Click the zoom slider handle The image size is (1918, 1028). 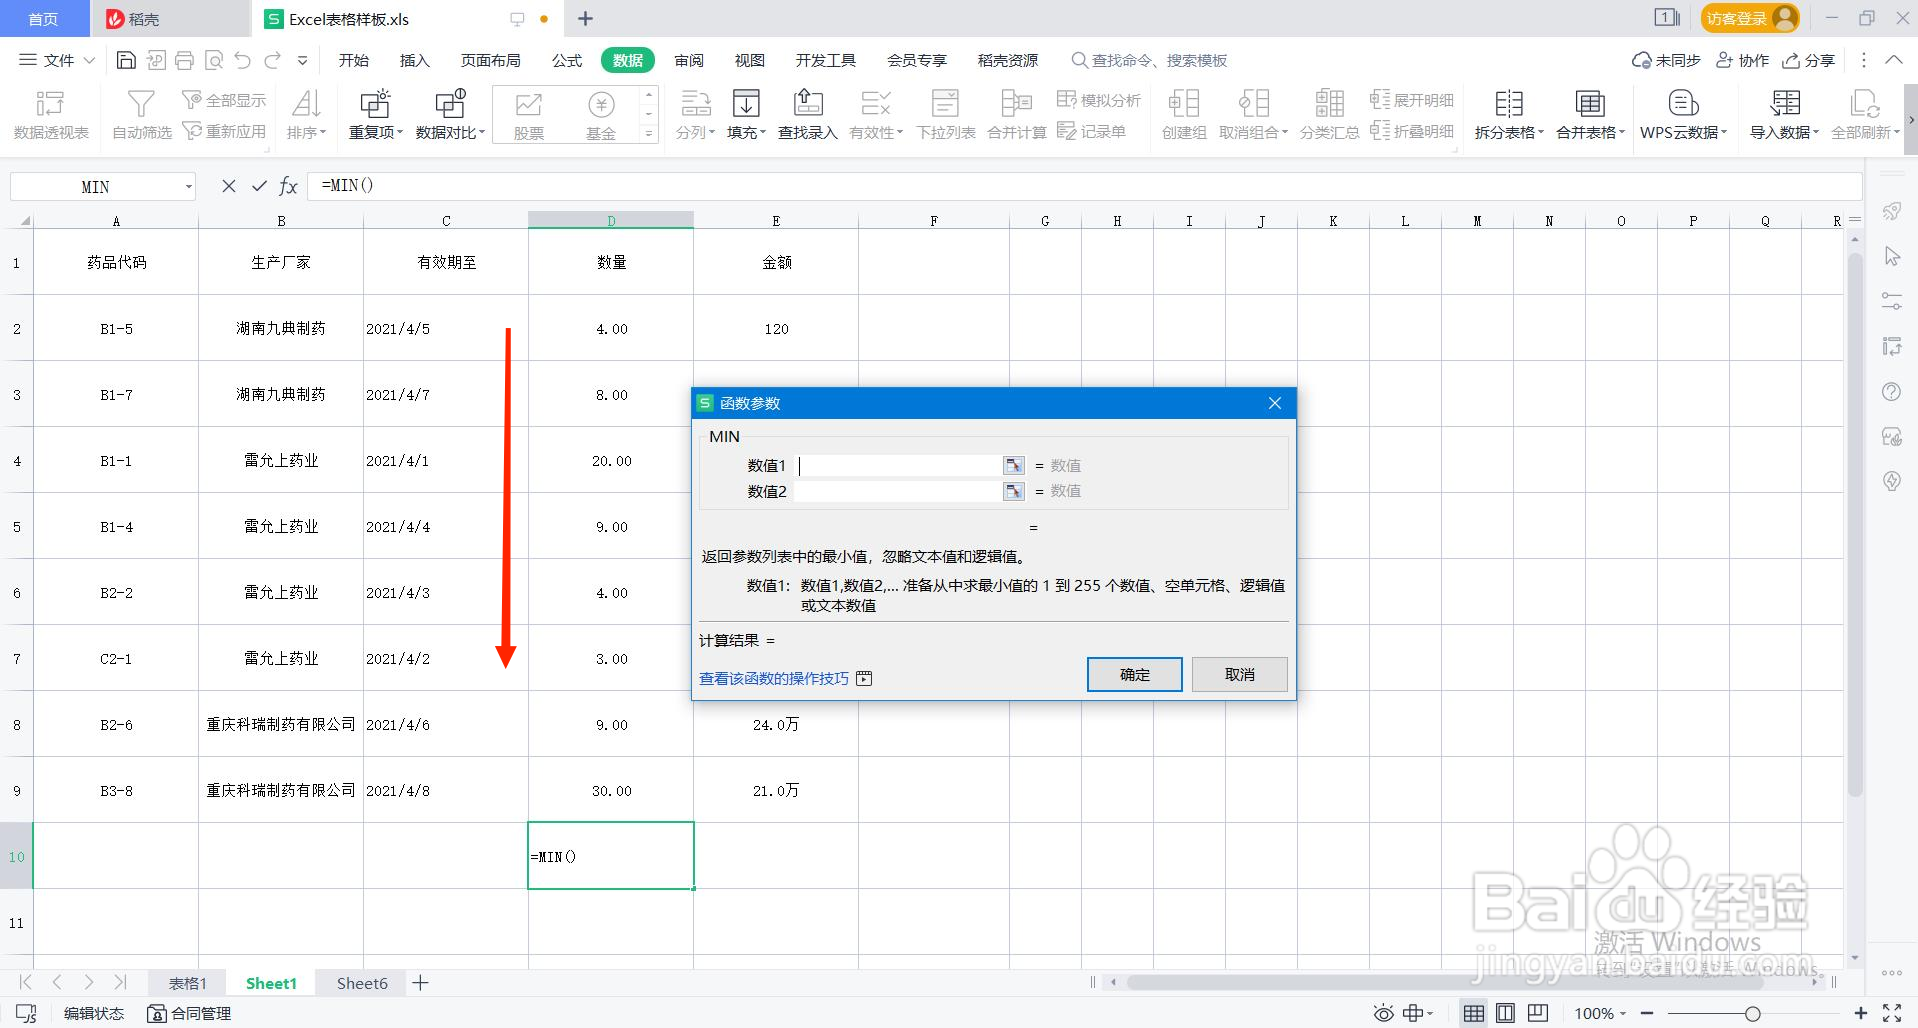(1753, 1013)
